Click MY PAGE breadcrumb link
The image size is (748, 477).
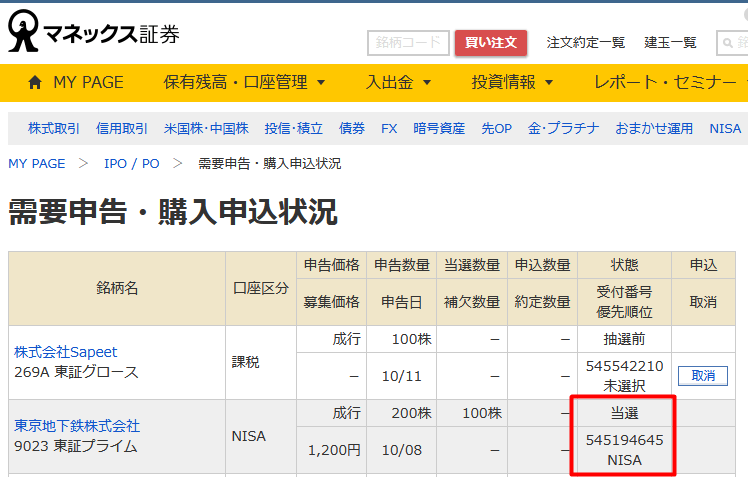[x=37, y=164]
